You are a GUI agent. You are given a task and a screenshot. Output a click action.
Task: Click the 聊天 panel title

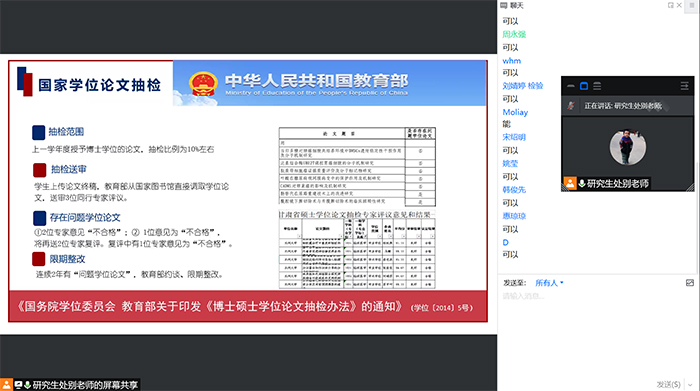click(x=517, y=5)
